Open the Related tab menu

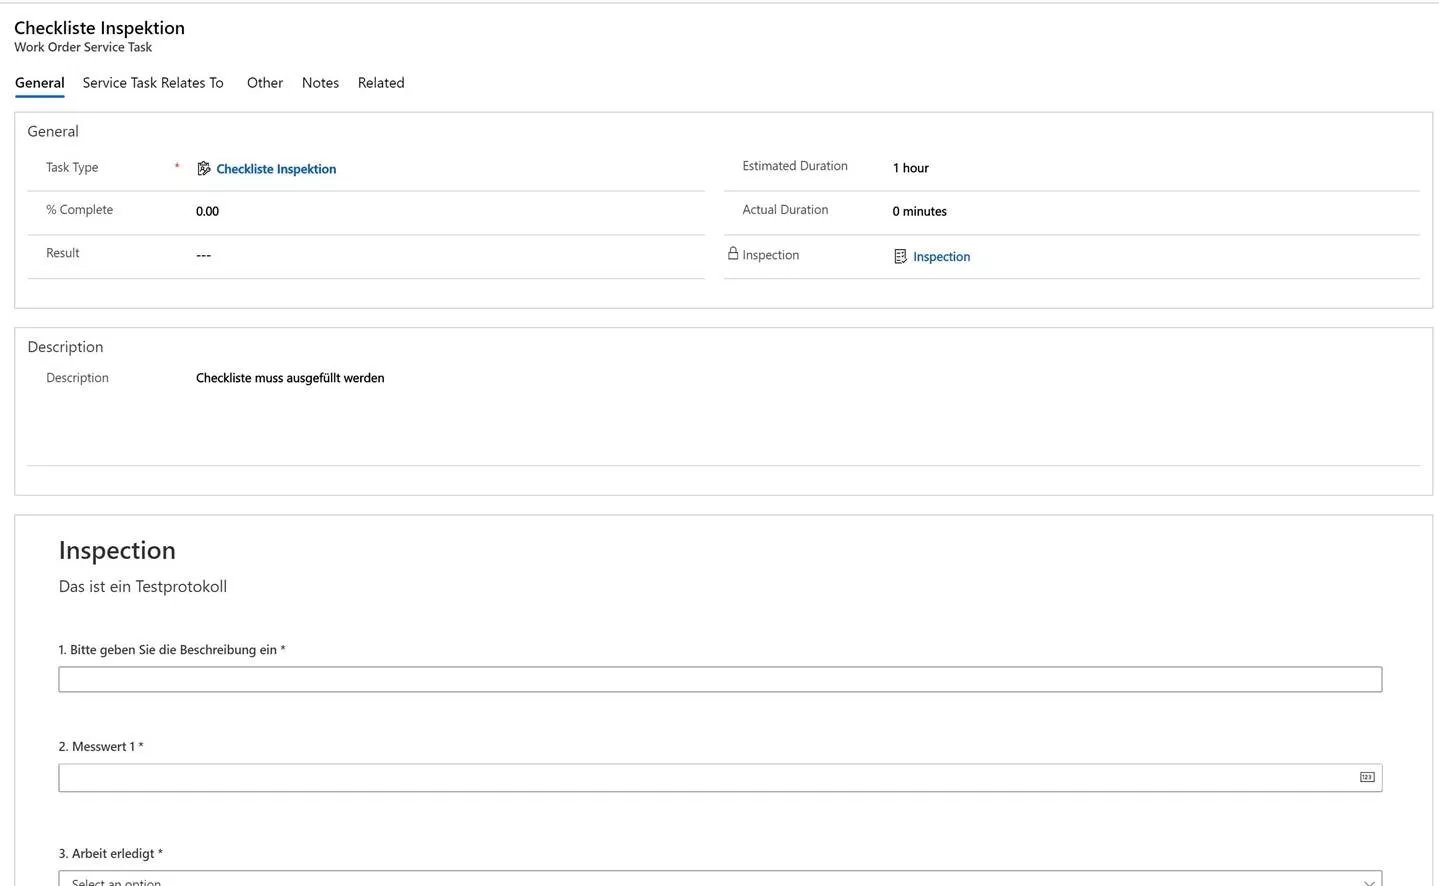(x=381, y=83)
